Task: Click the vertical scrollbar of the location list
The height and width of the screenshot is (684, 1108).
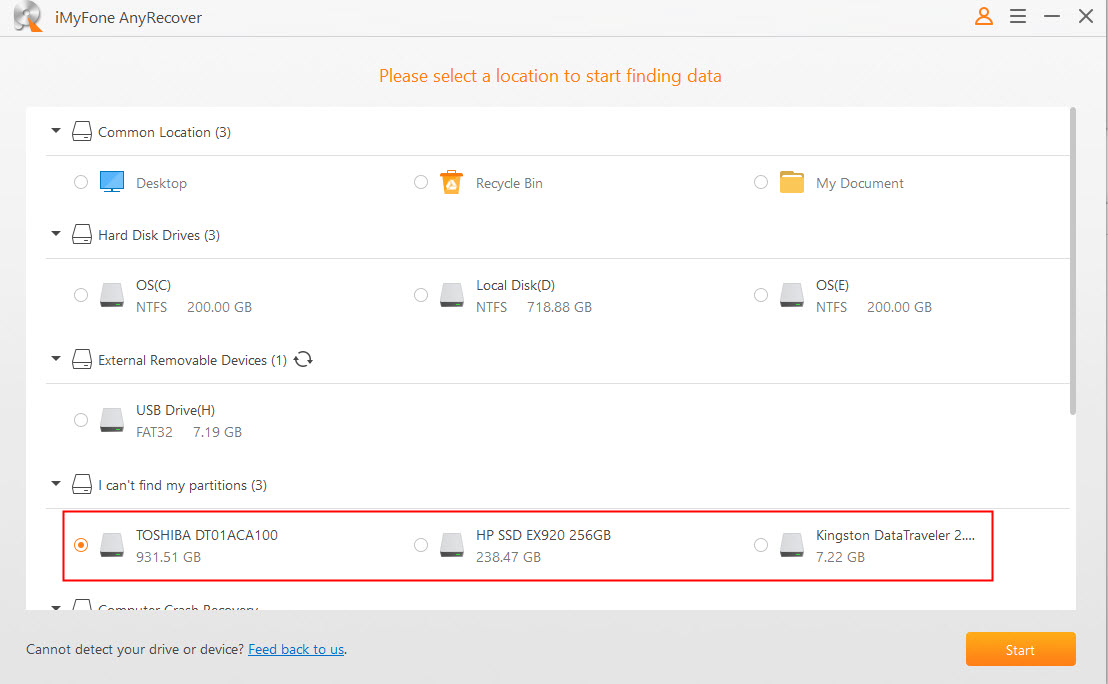Action: [1073, 261]
